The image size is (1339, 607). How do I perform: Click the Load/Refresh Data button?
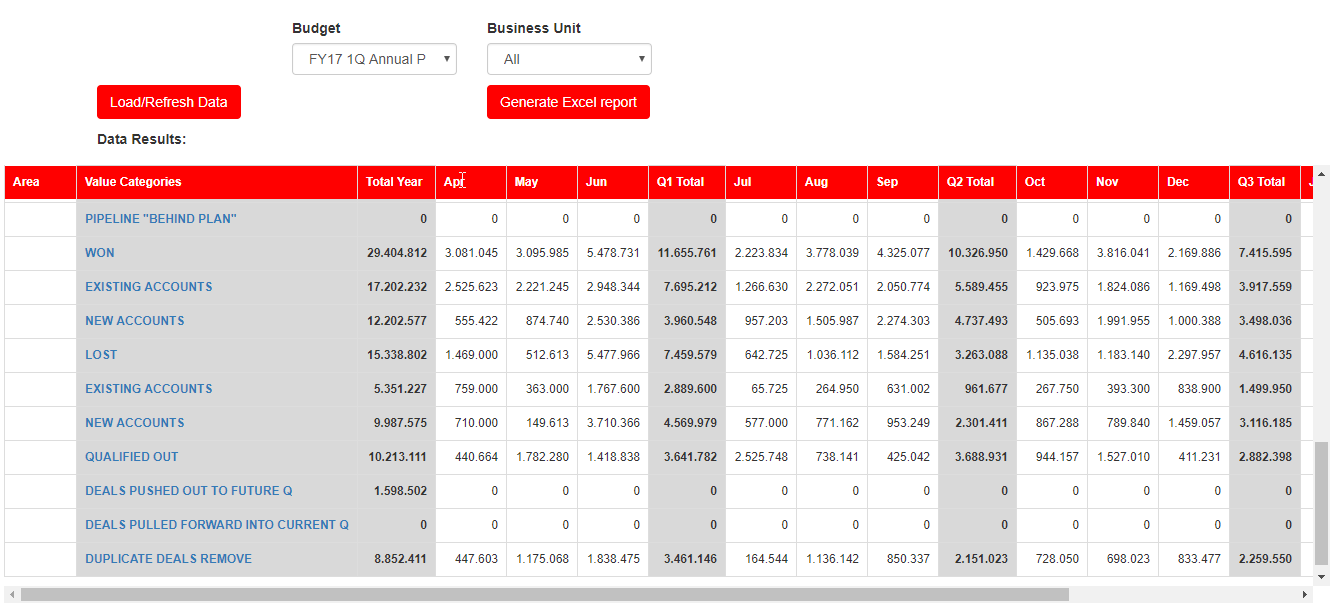169,102
